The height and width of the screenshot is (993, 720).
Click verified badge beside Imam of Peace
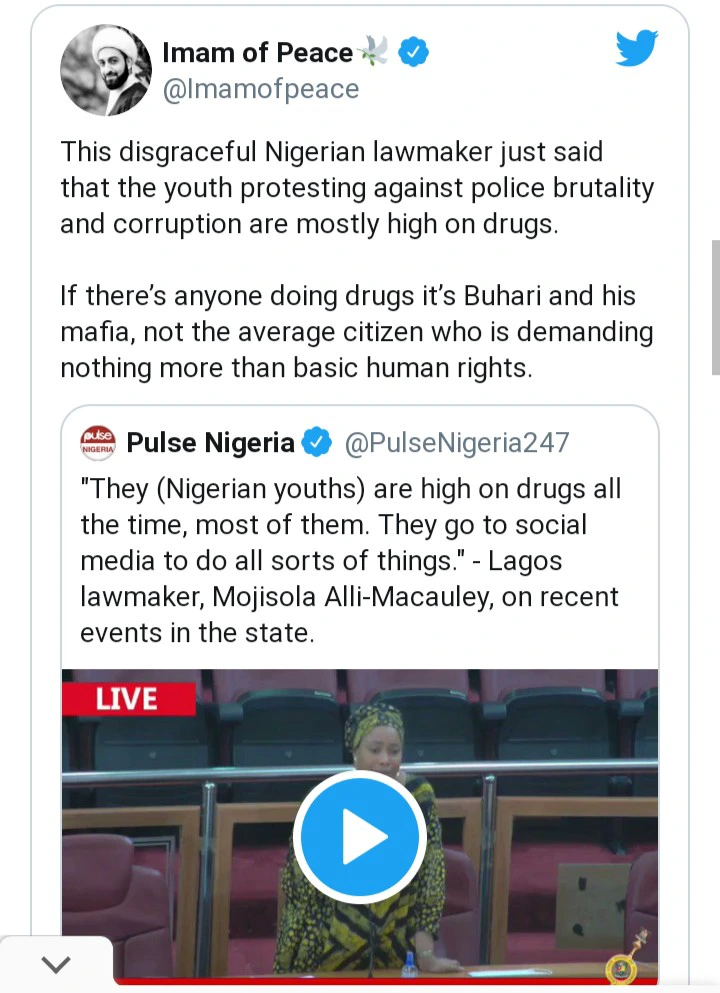pos(414,52)
